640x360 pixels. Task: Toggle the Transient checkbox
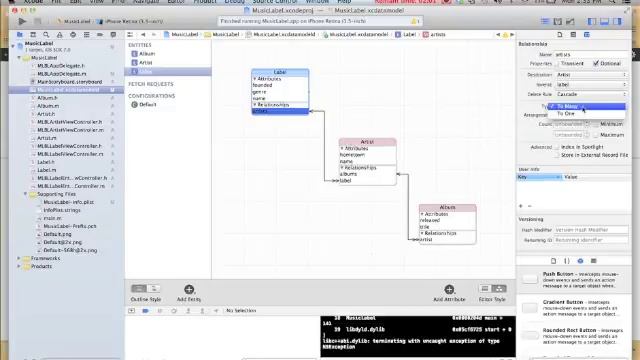557,64
